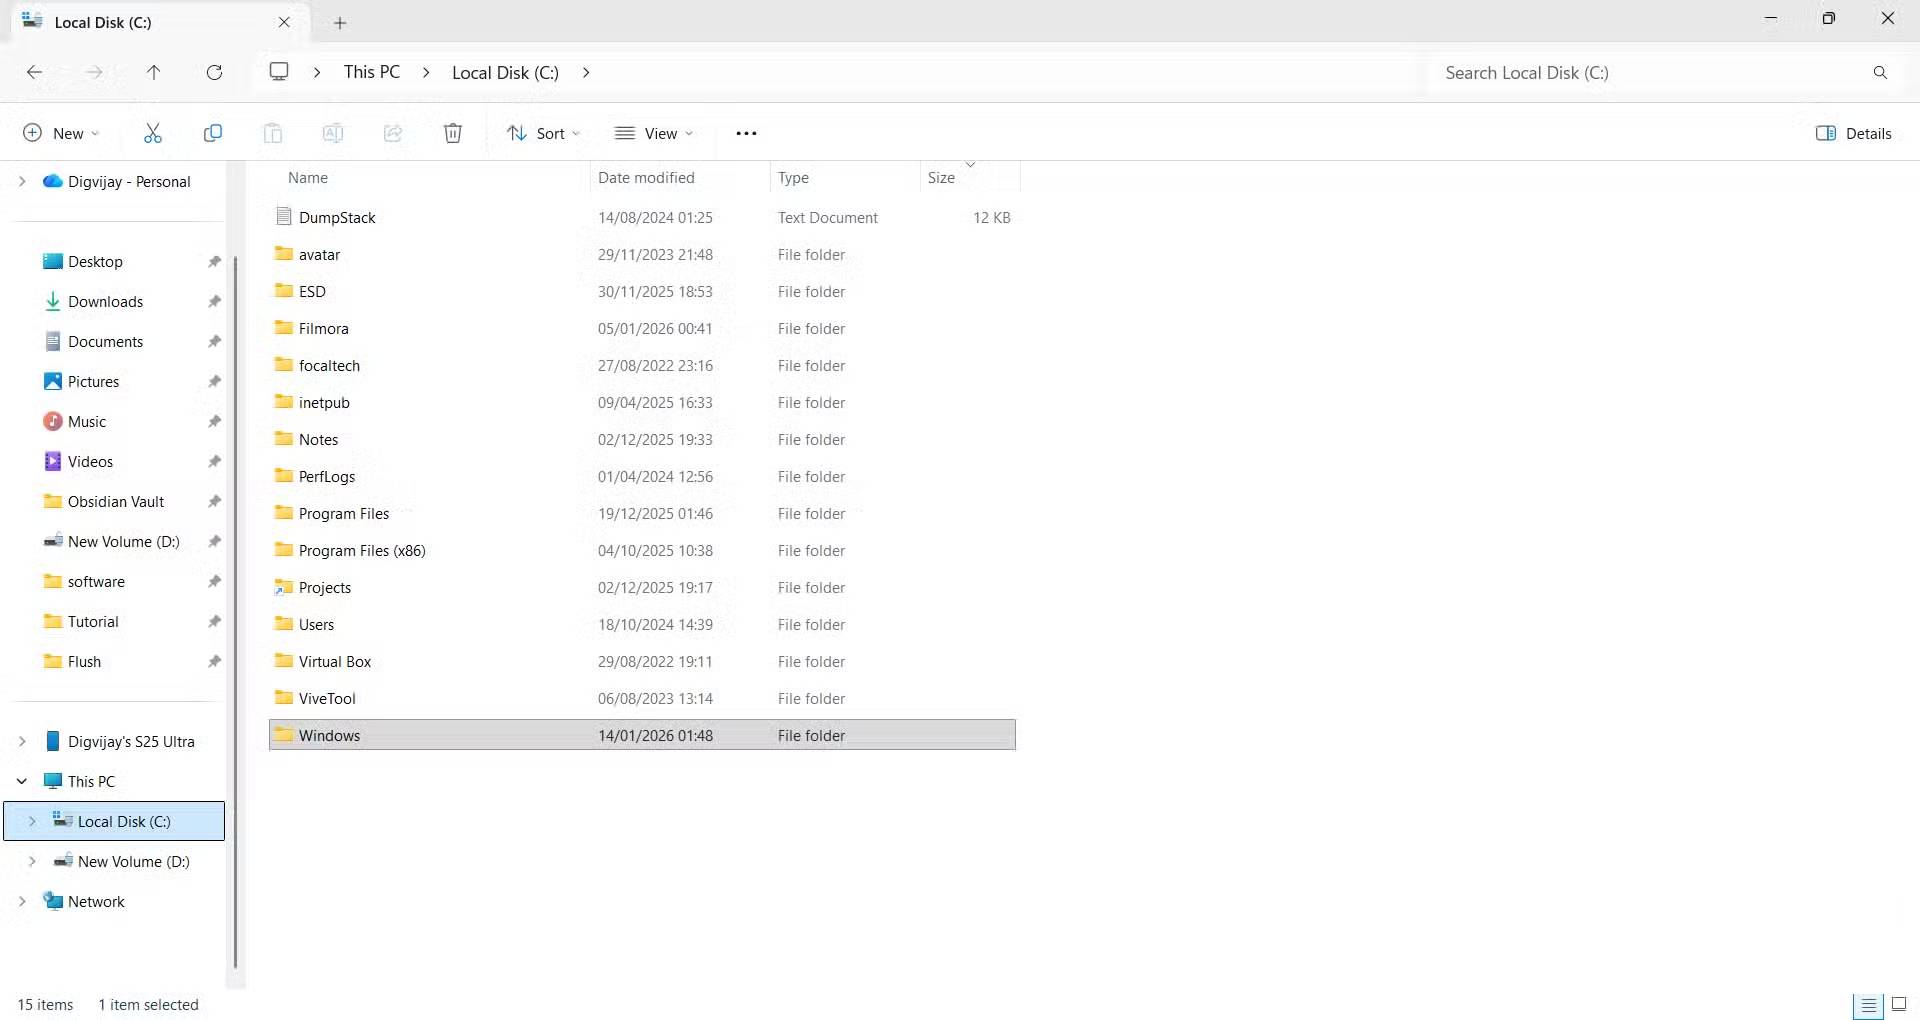
Task: Select the Virtual Box folder
Action: point(642,661)
